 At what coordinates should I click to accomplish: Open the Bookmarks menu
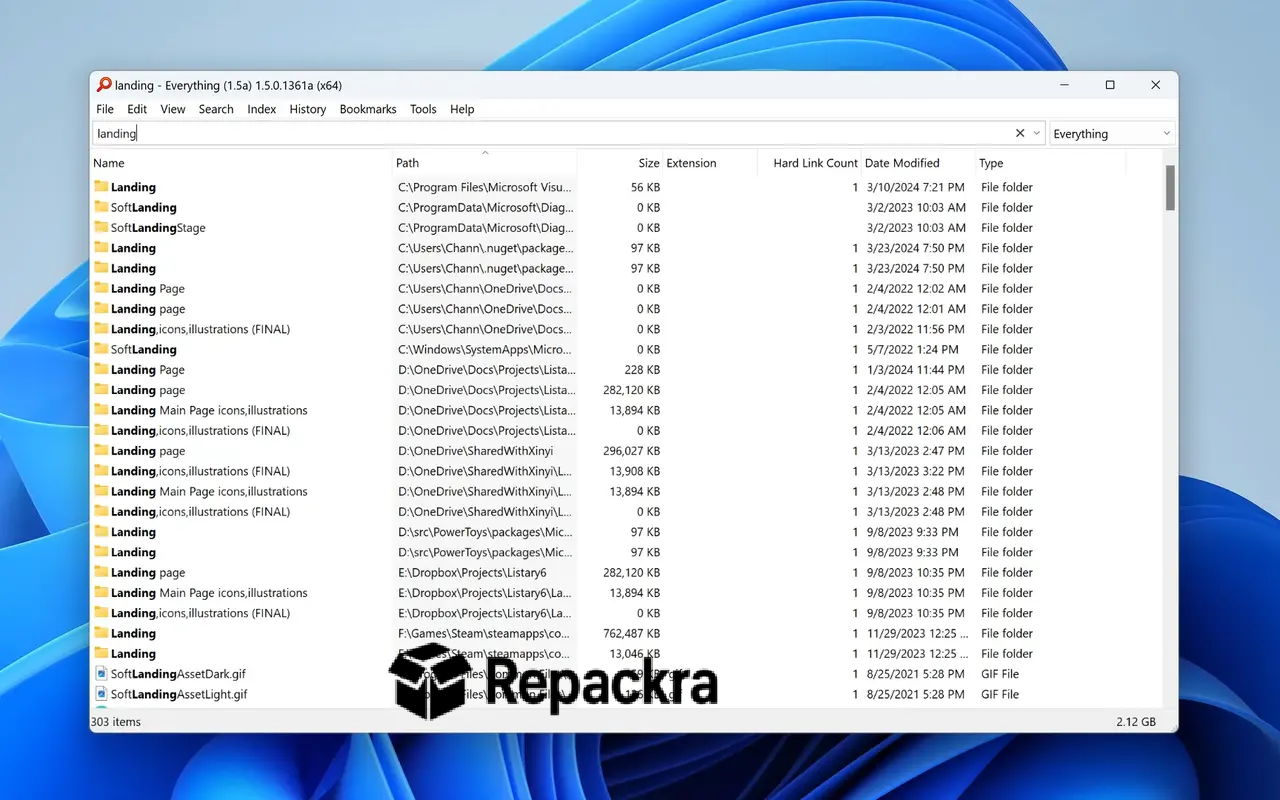point(368,109)
